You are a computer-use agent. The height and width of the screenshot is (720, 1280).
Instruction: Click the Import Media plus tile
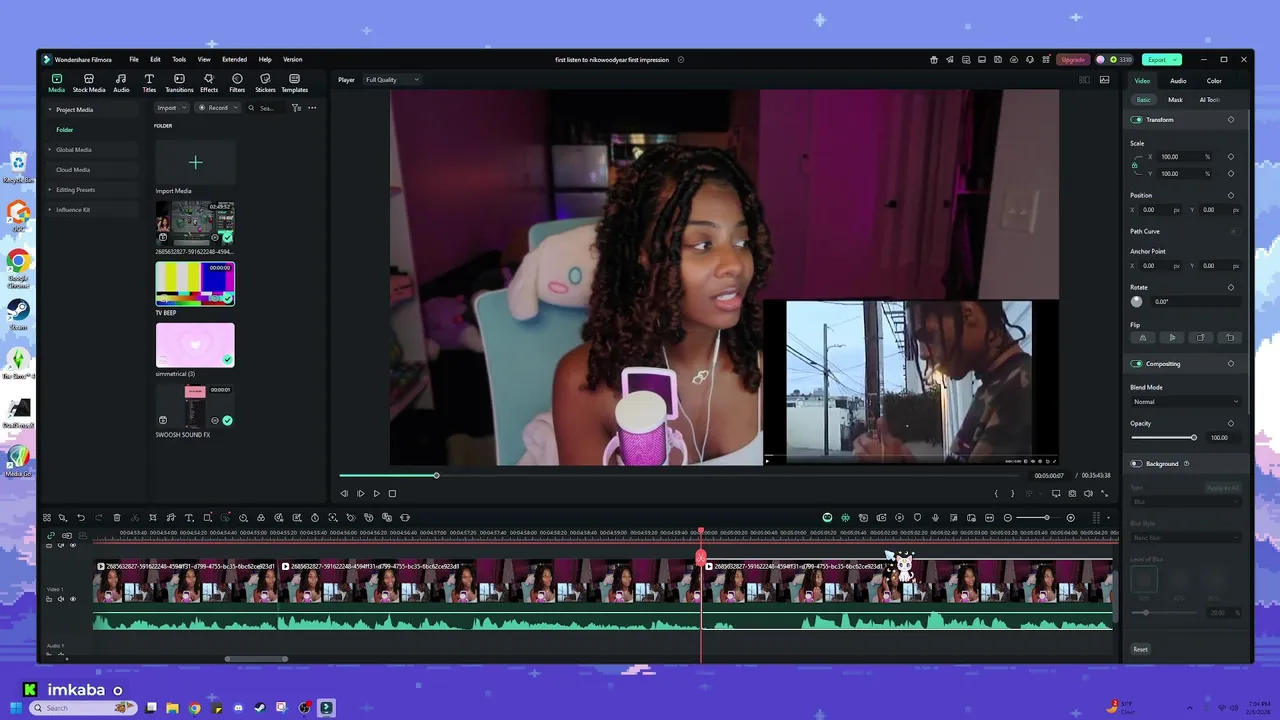point(195,162)
